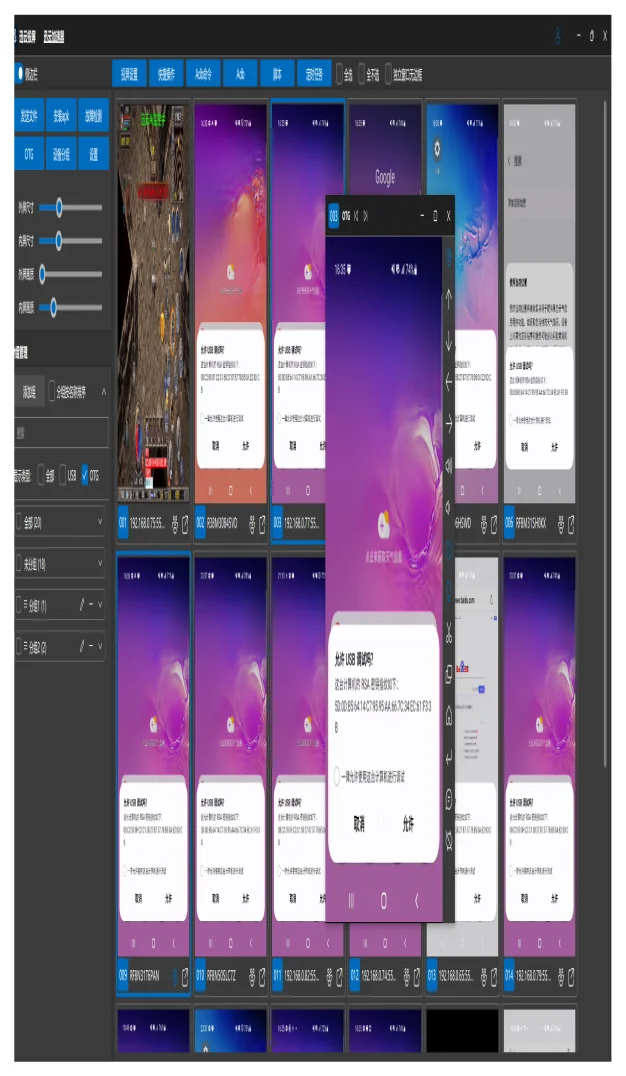Screen dimensions: 626x1076
Task: Click device 006 grouping icon
Action: [x=561, y=524]
